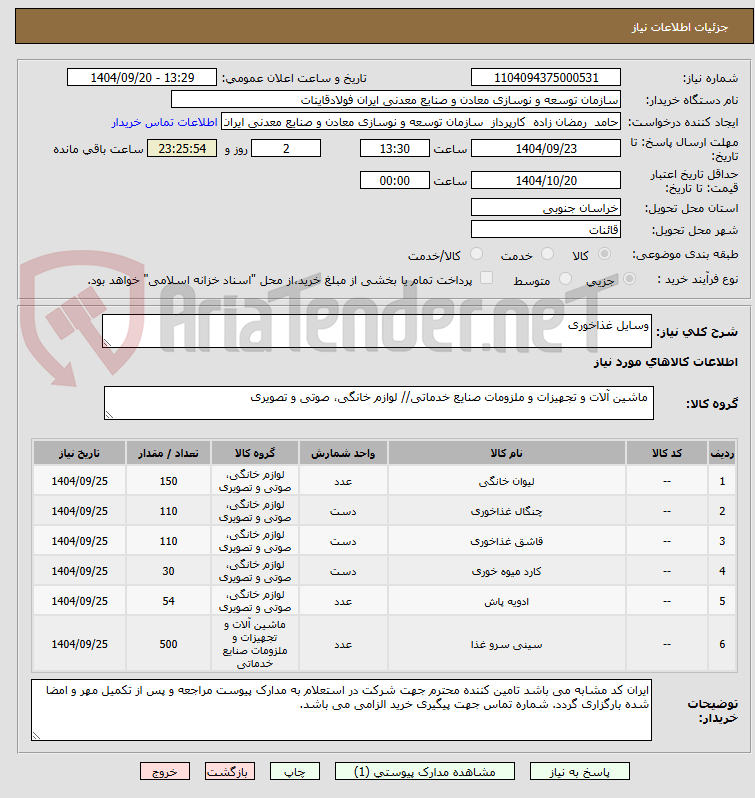Click the واحد شمارش column header

[343, 453]
